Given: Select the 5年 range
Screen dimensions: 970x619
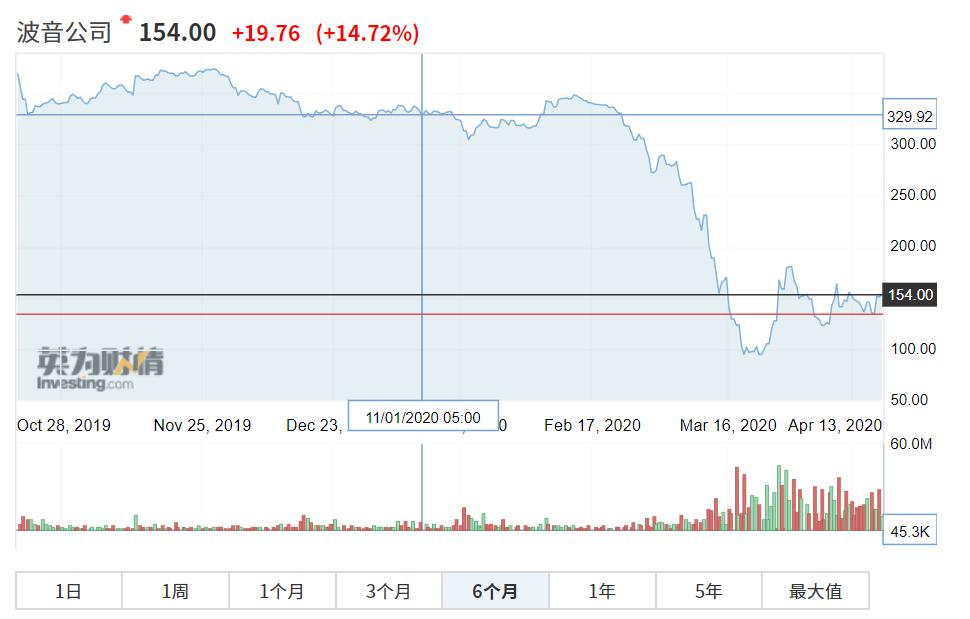Looking at the screenshot, I should 710,590.
